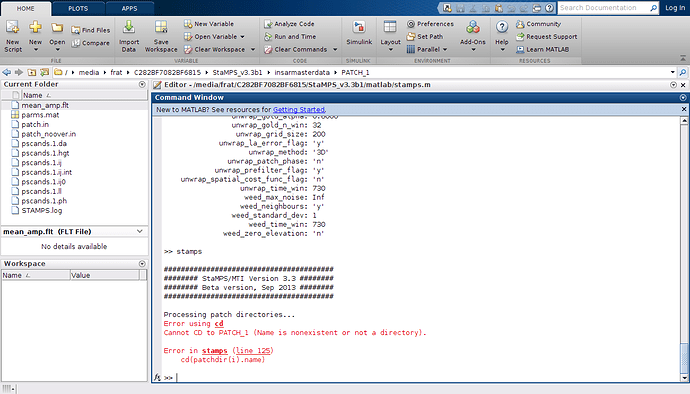This screenshot has width=690, height=394.
Task: Open Workspace panel actions menu
Action: [142, 264]
